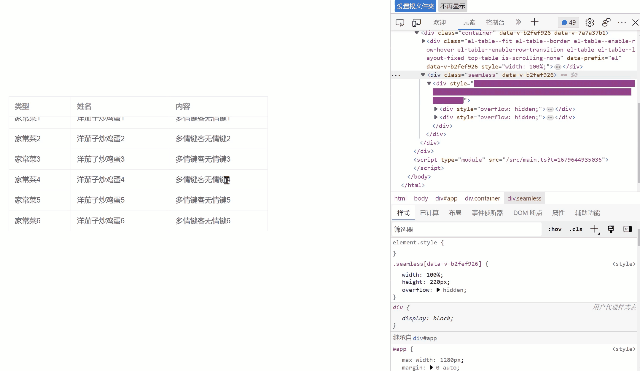
Task: Expand the overflow: hidden shorthand triangle
Action: pyautogui.click(x=438, y=290)
